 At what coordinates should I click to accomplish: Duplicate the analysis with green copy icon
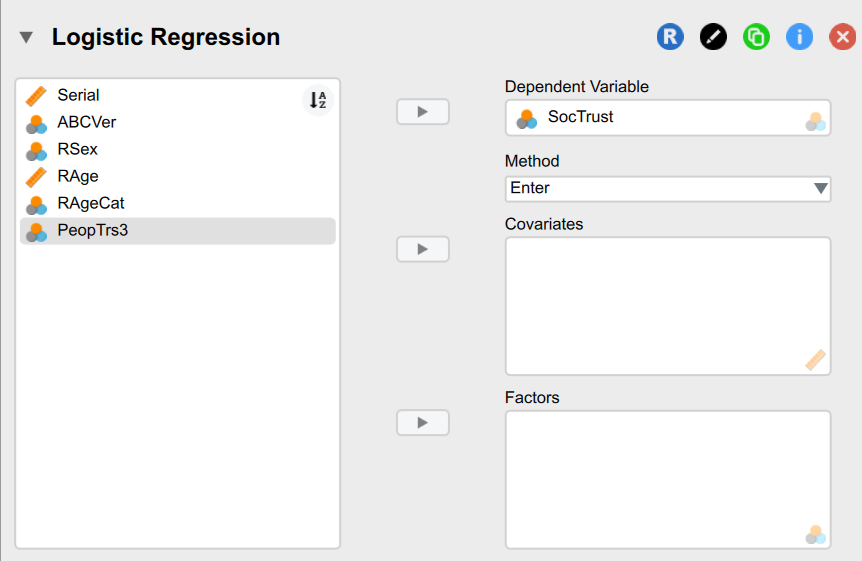(x=756, y=37)
